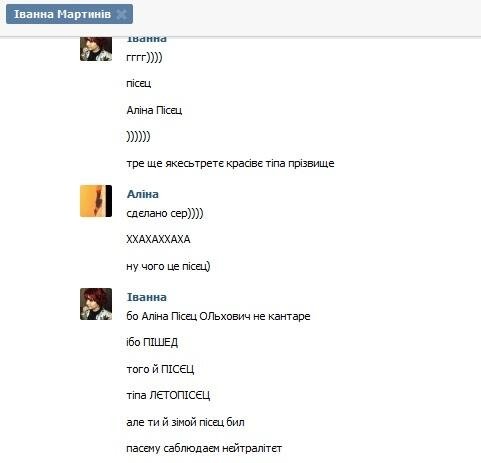Open Іванна's avatar beside the Ольхович message
The width and height of the screenshot is (481, 463).
(96, 304)
